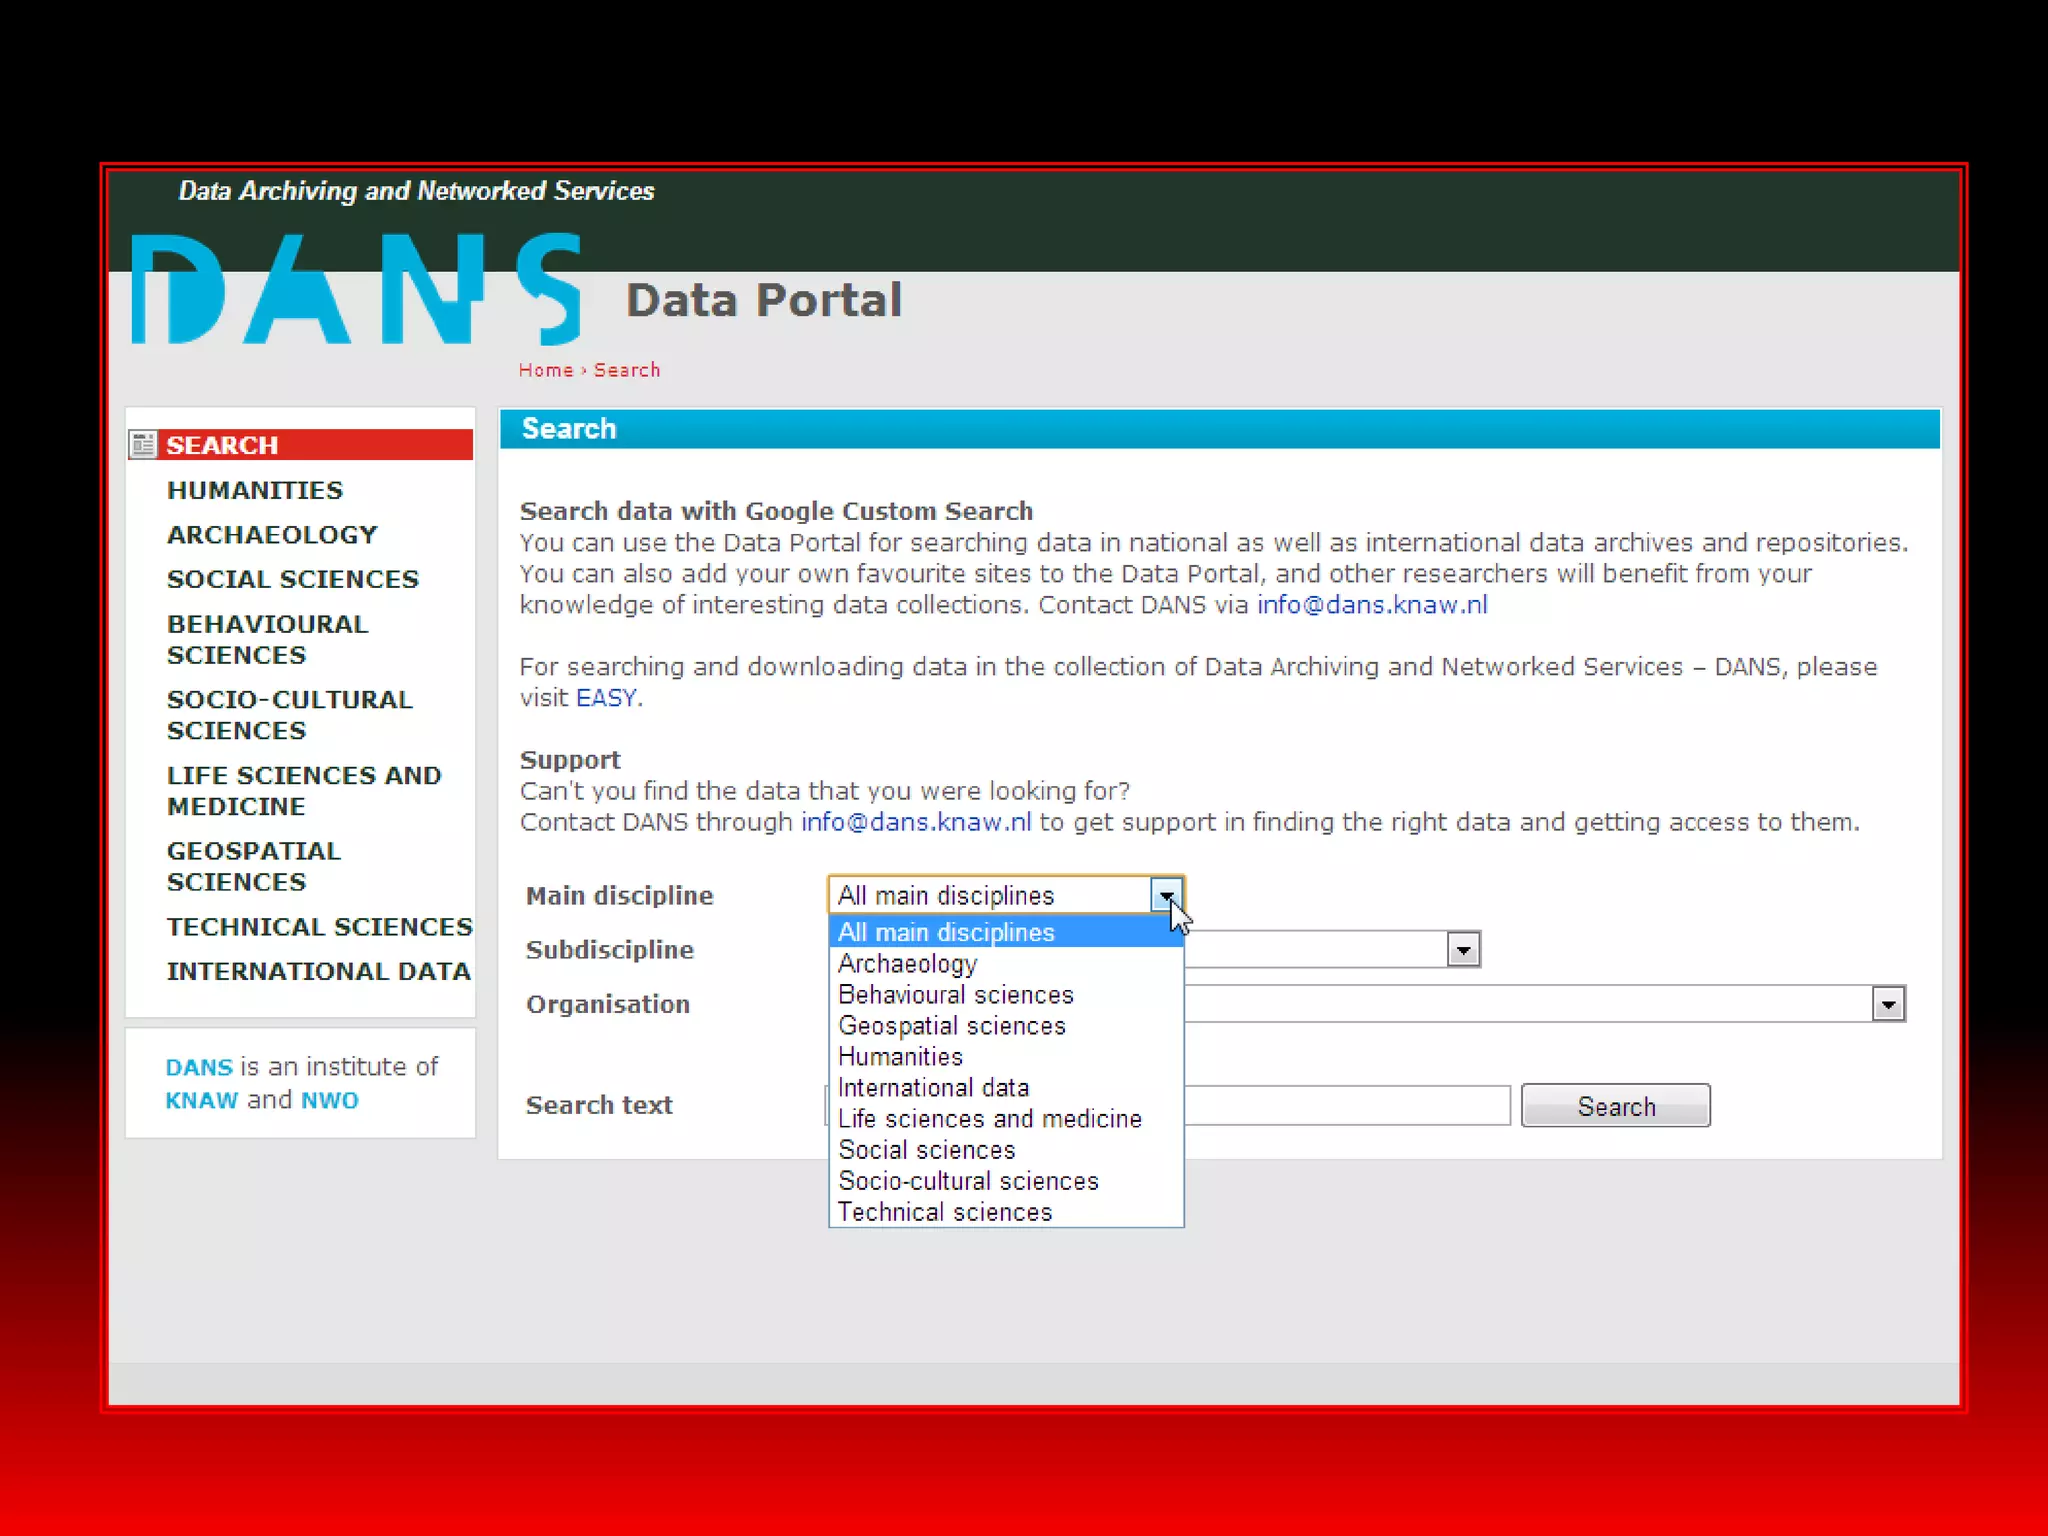Screen dimensions: 2048x1536
Task: Choose Life sciences and medicine option
Action: 989,1119
